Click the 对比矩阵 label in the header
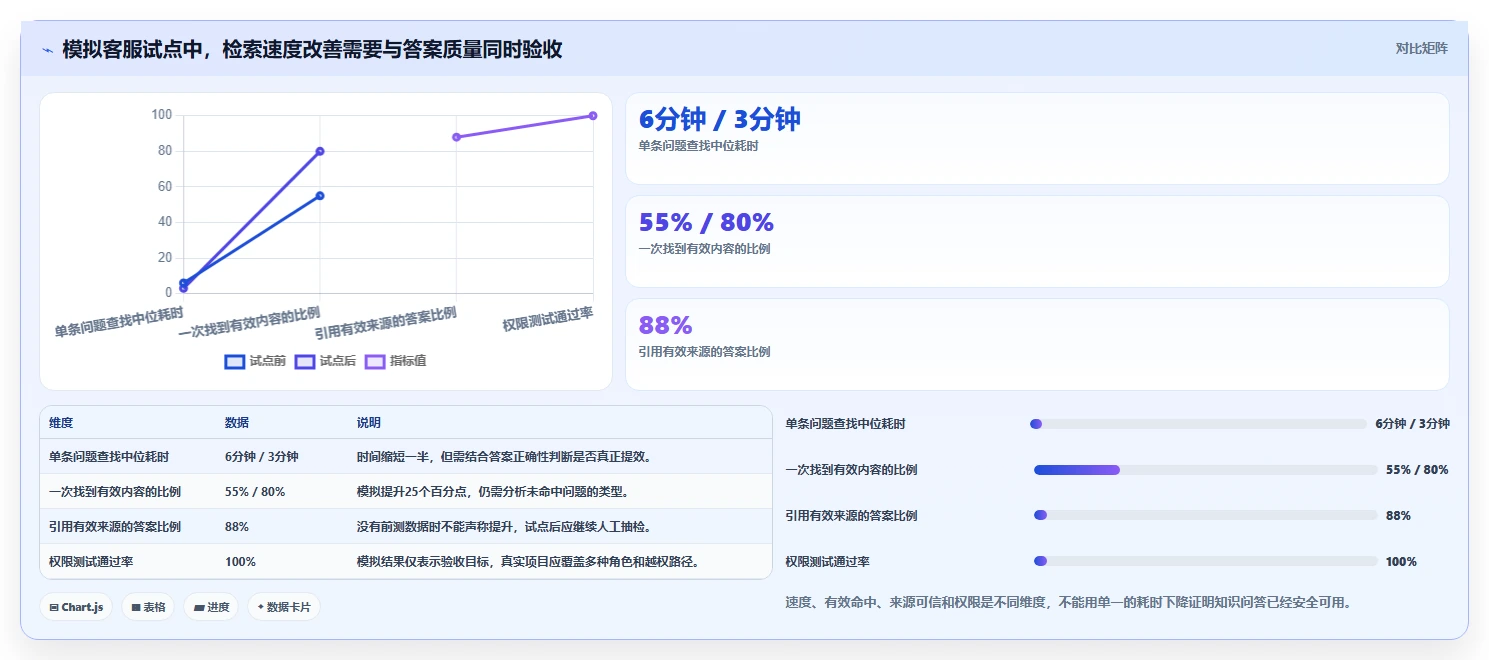 click(x=1421, y=48)
